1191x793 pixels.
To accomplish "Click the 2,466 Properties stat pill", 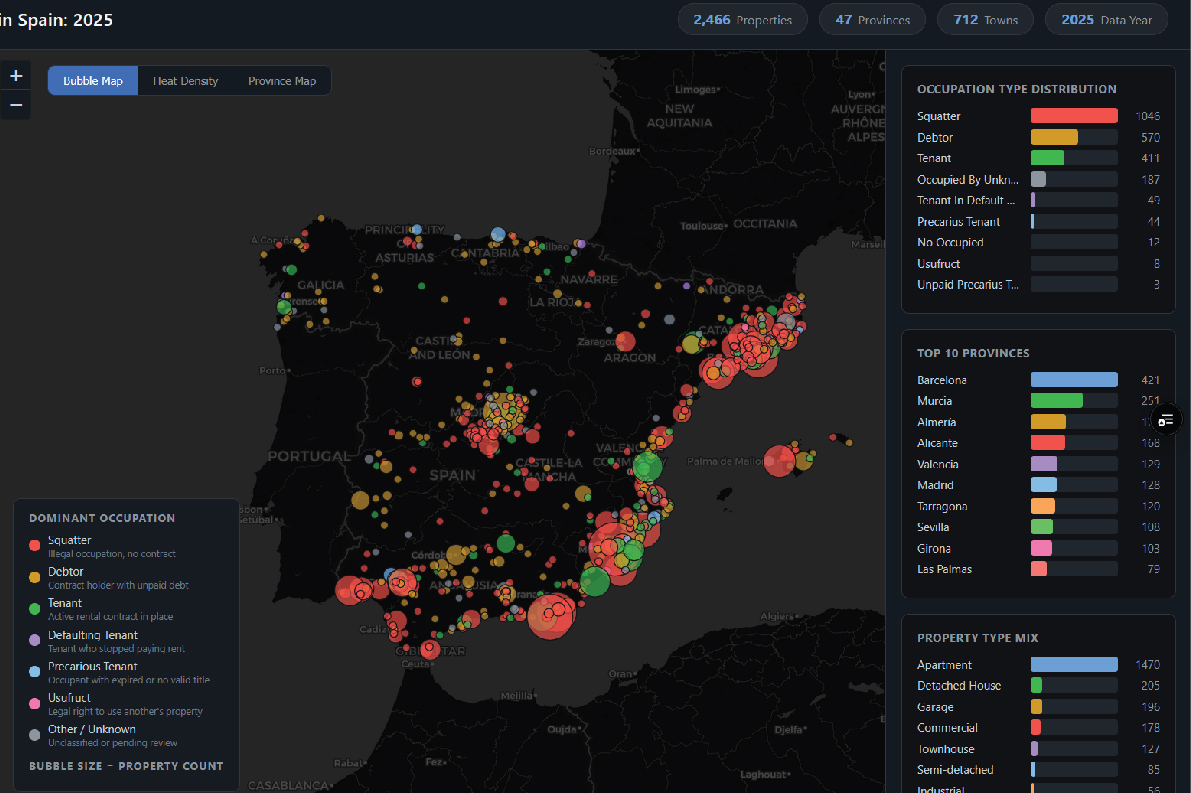I will click(742, 18).
